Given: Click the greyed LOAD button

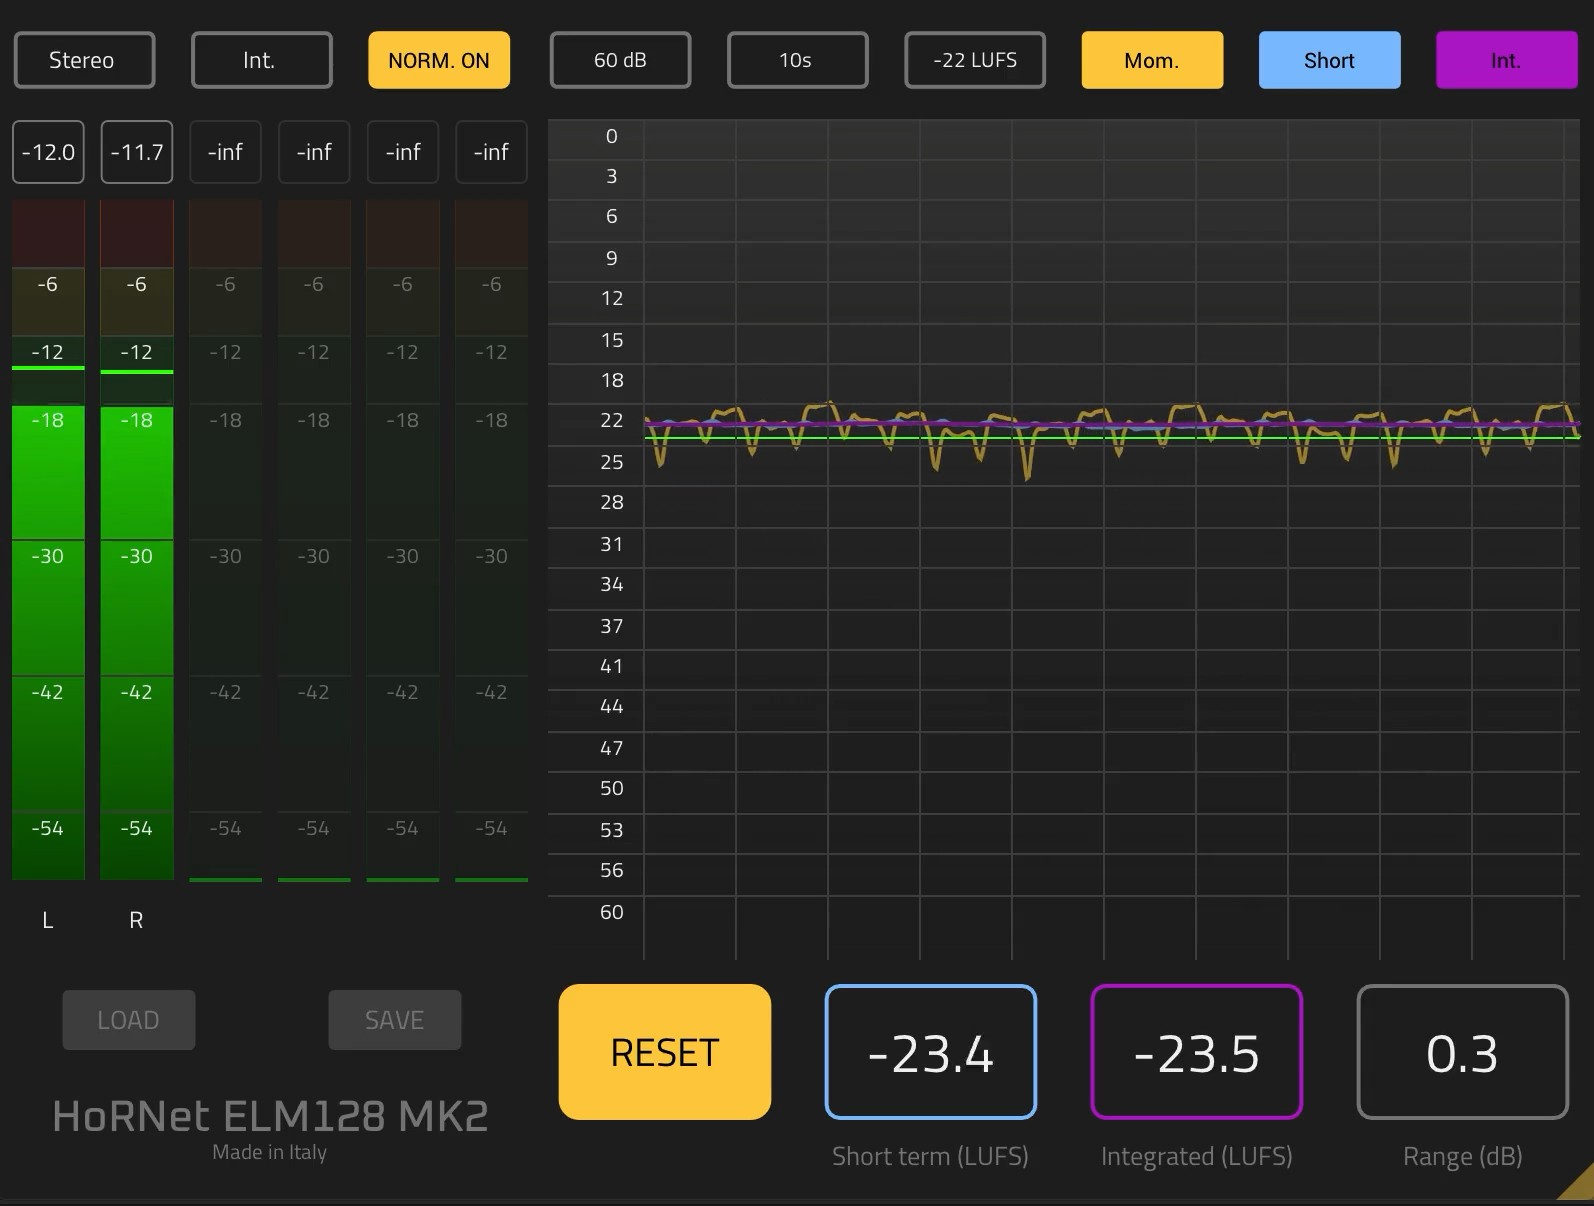Looking at the screenshot, I should 128,1020.
